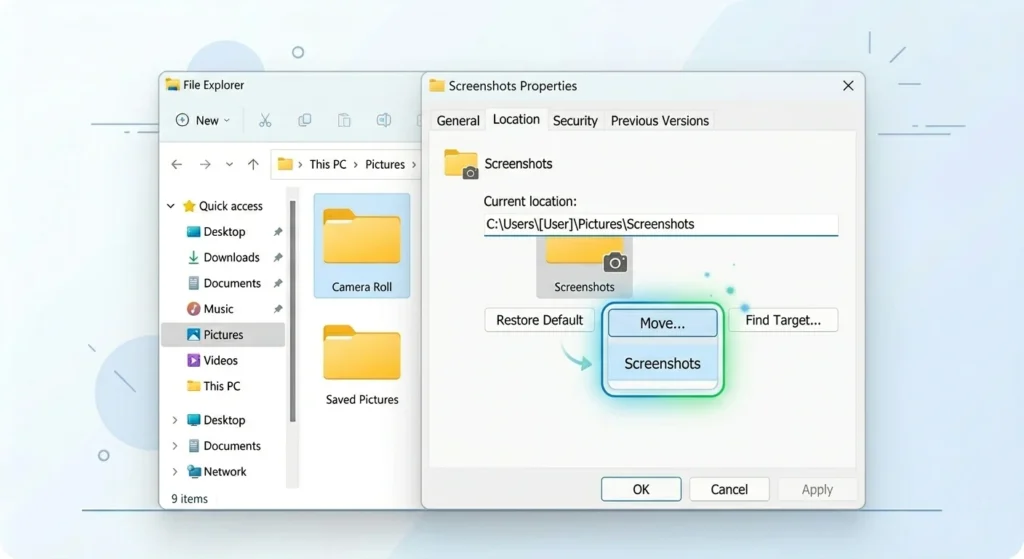Image resolution: width=1024 pixels, height=559 pixels.
Task: Expand the Network tree node
Action: [x=174, y=471]
